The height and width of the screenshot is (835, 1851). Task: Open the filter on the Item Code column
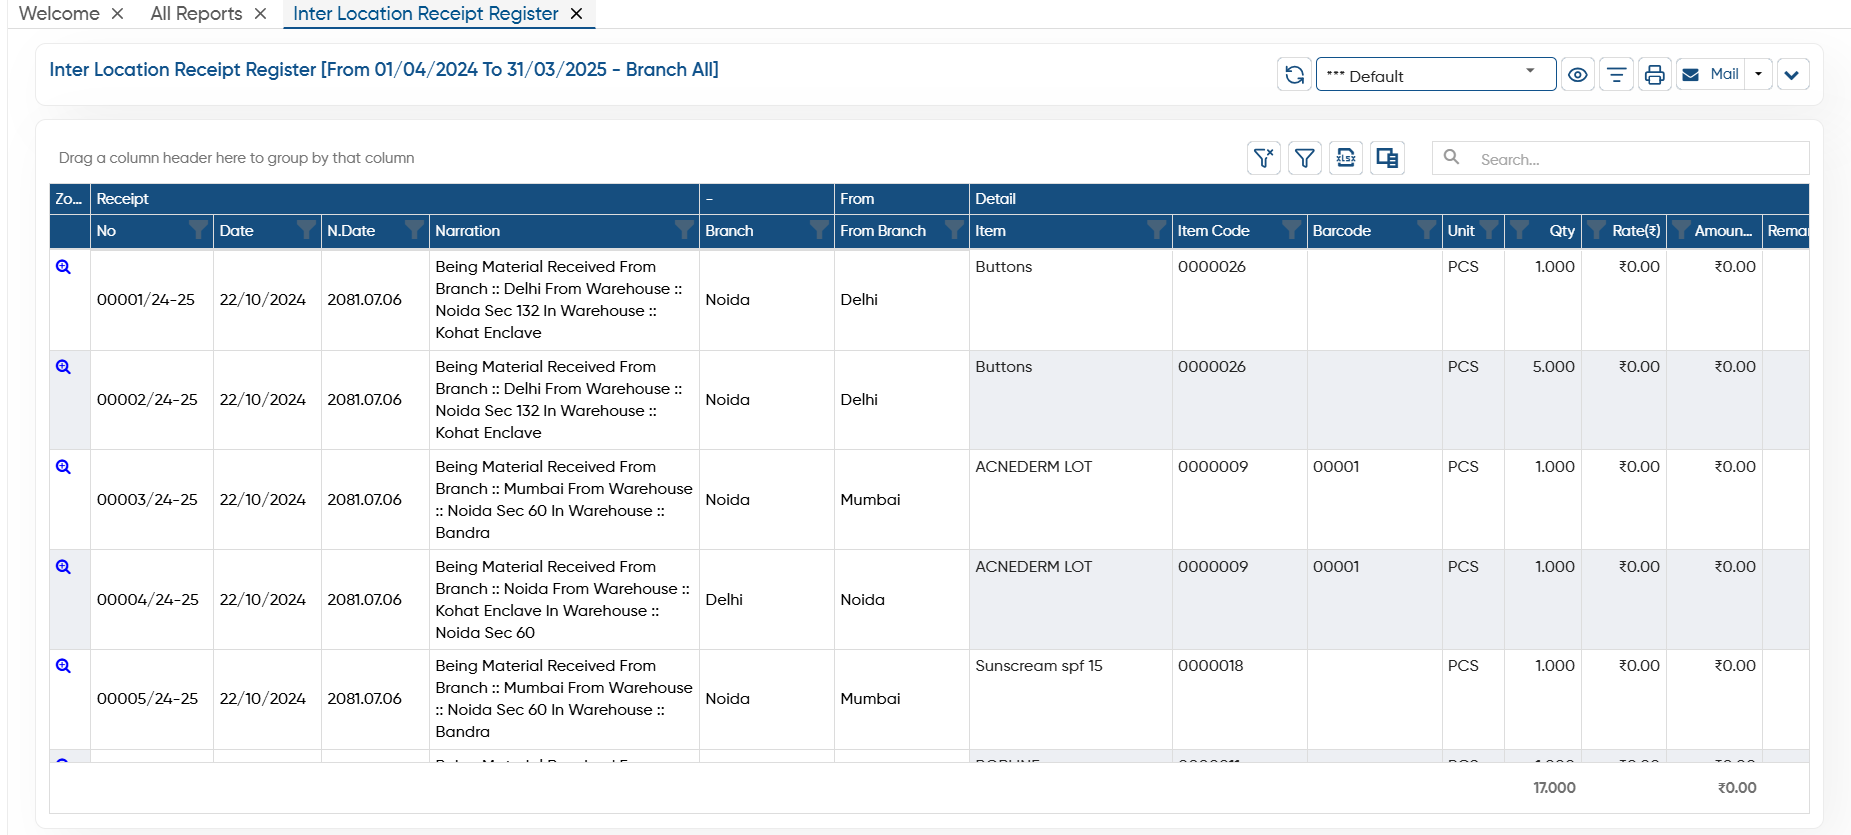point(1292,230)
